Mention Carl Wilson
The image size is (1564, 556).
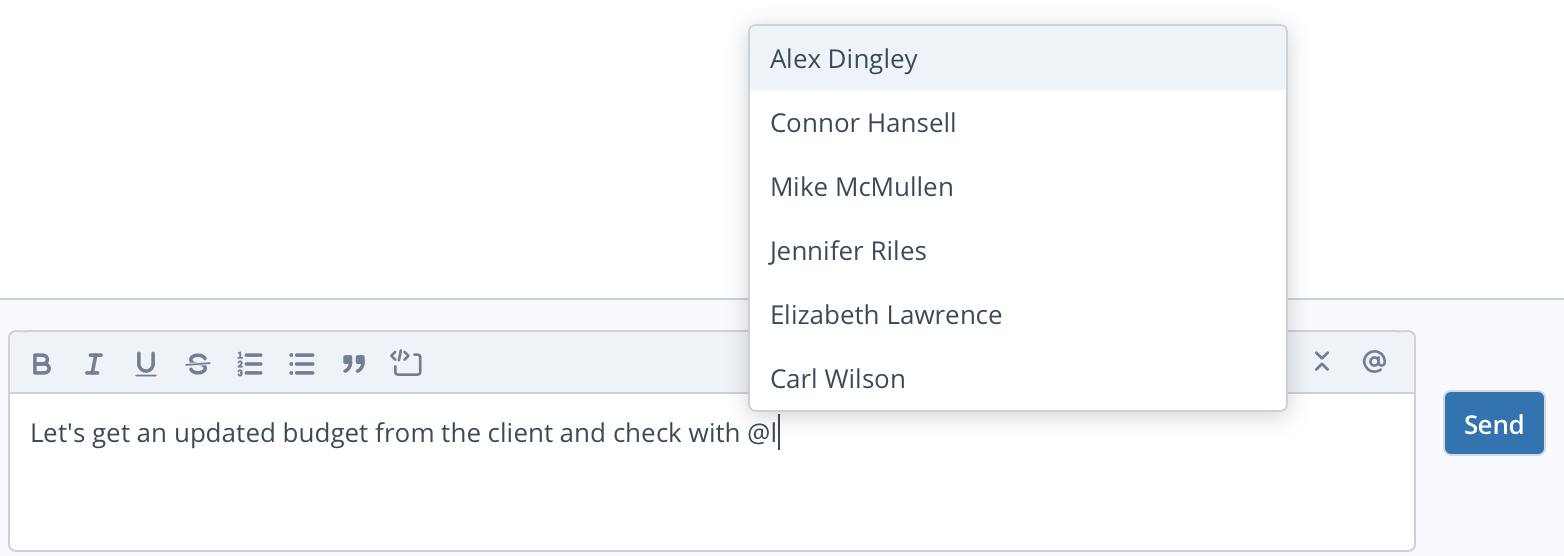(1017, 379)
